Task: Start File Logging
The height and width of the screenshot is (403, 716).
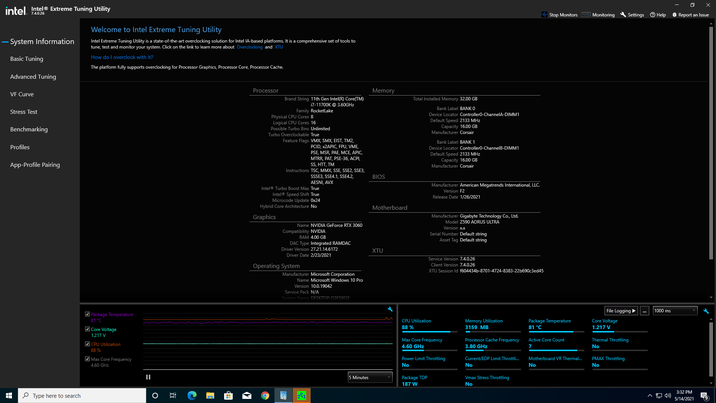Action: [621, 311]
